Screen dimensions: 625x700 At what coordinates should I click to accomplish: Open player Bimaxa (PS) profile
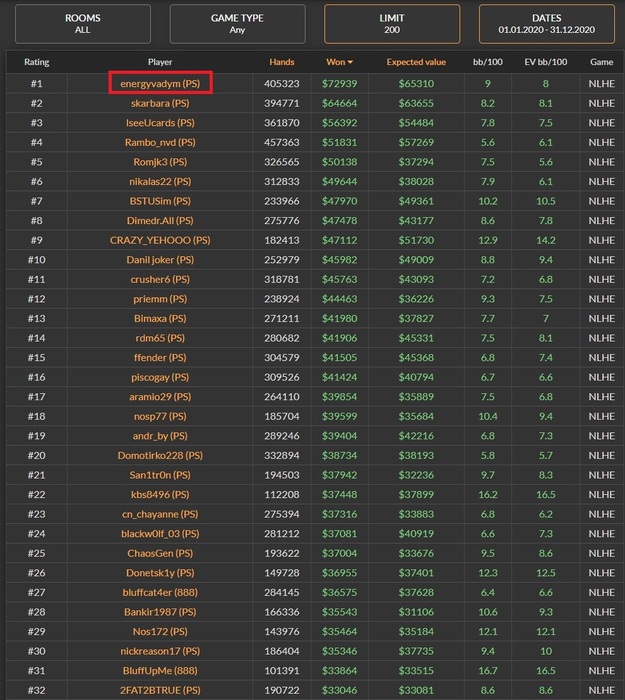160,319
